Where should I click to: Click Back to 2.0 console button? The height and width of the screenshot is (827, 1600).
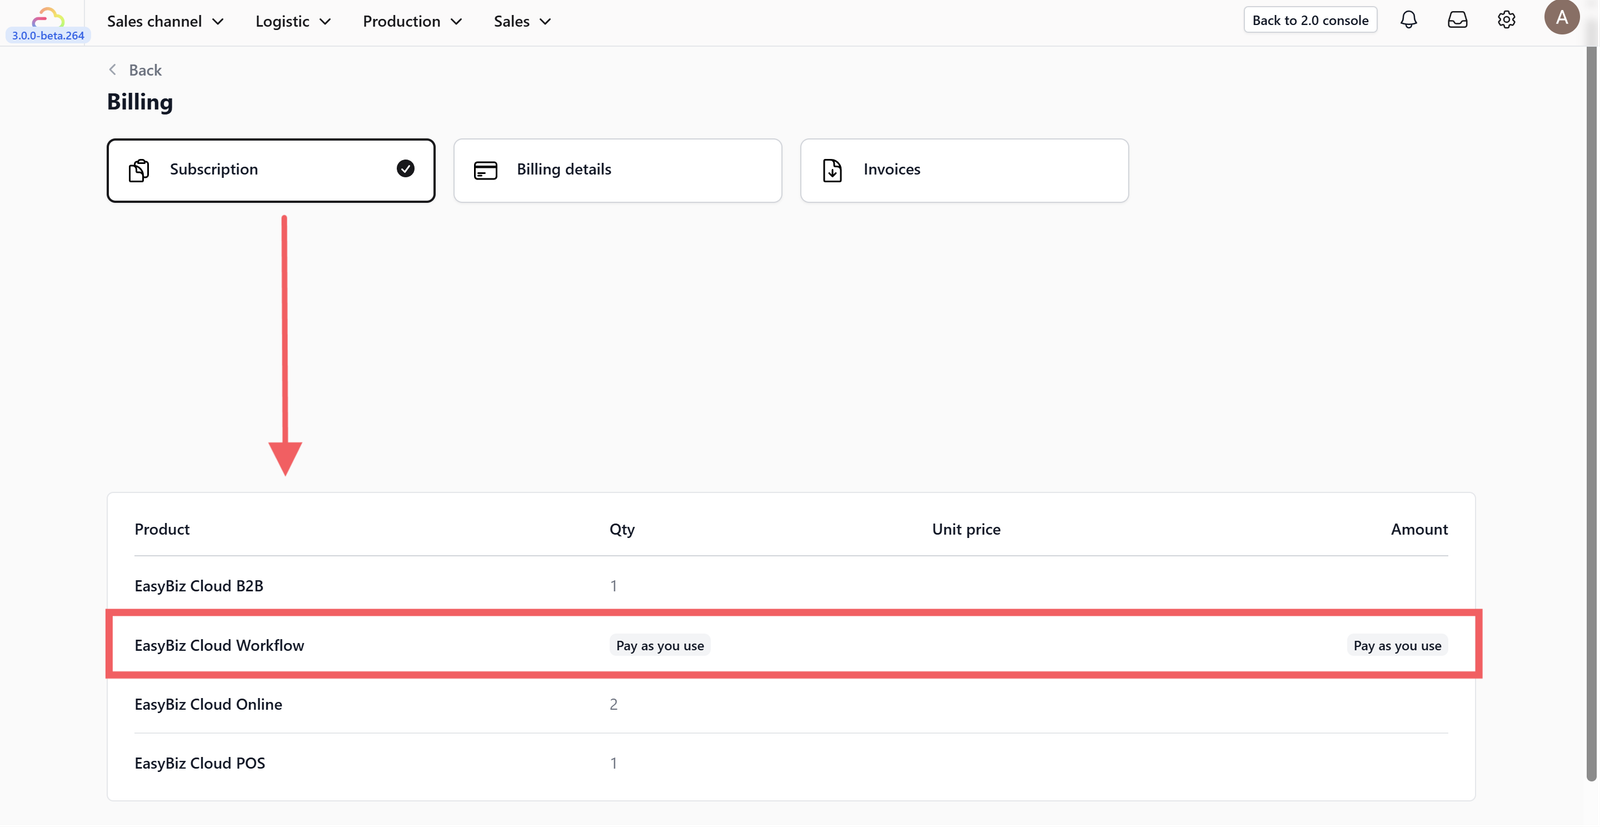pyautogui.click(x=1310, y=20)
